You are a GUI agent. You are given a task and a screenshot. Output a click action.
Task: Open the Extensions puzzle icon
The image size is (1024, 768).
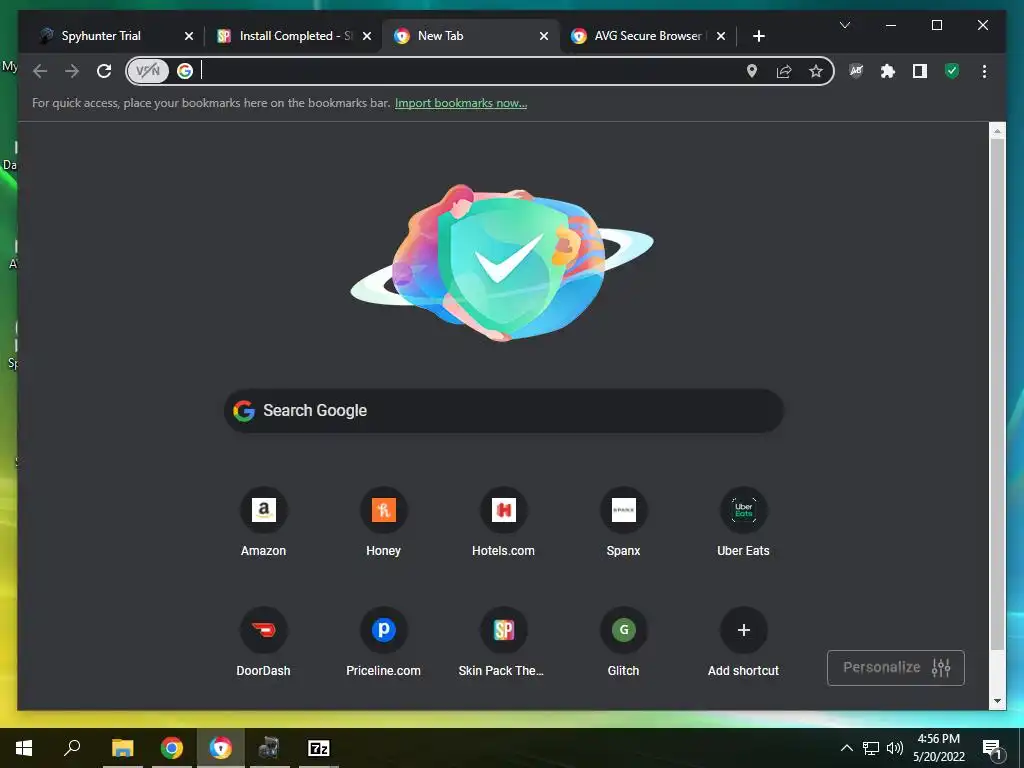point(888,71)
